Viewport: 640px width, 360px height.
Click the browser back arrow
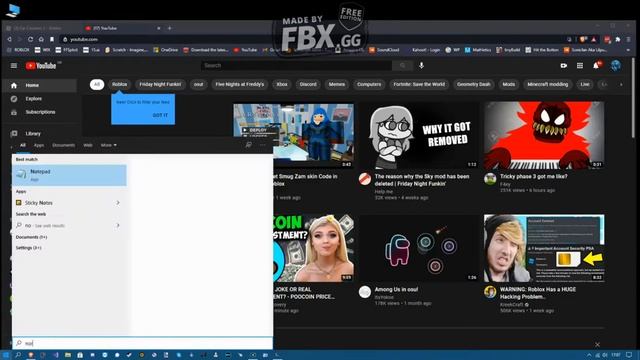(x=9, y=39)
